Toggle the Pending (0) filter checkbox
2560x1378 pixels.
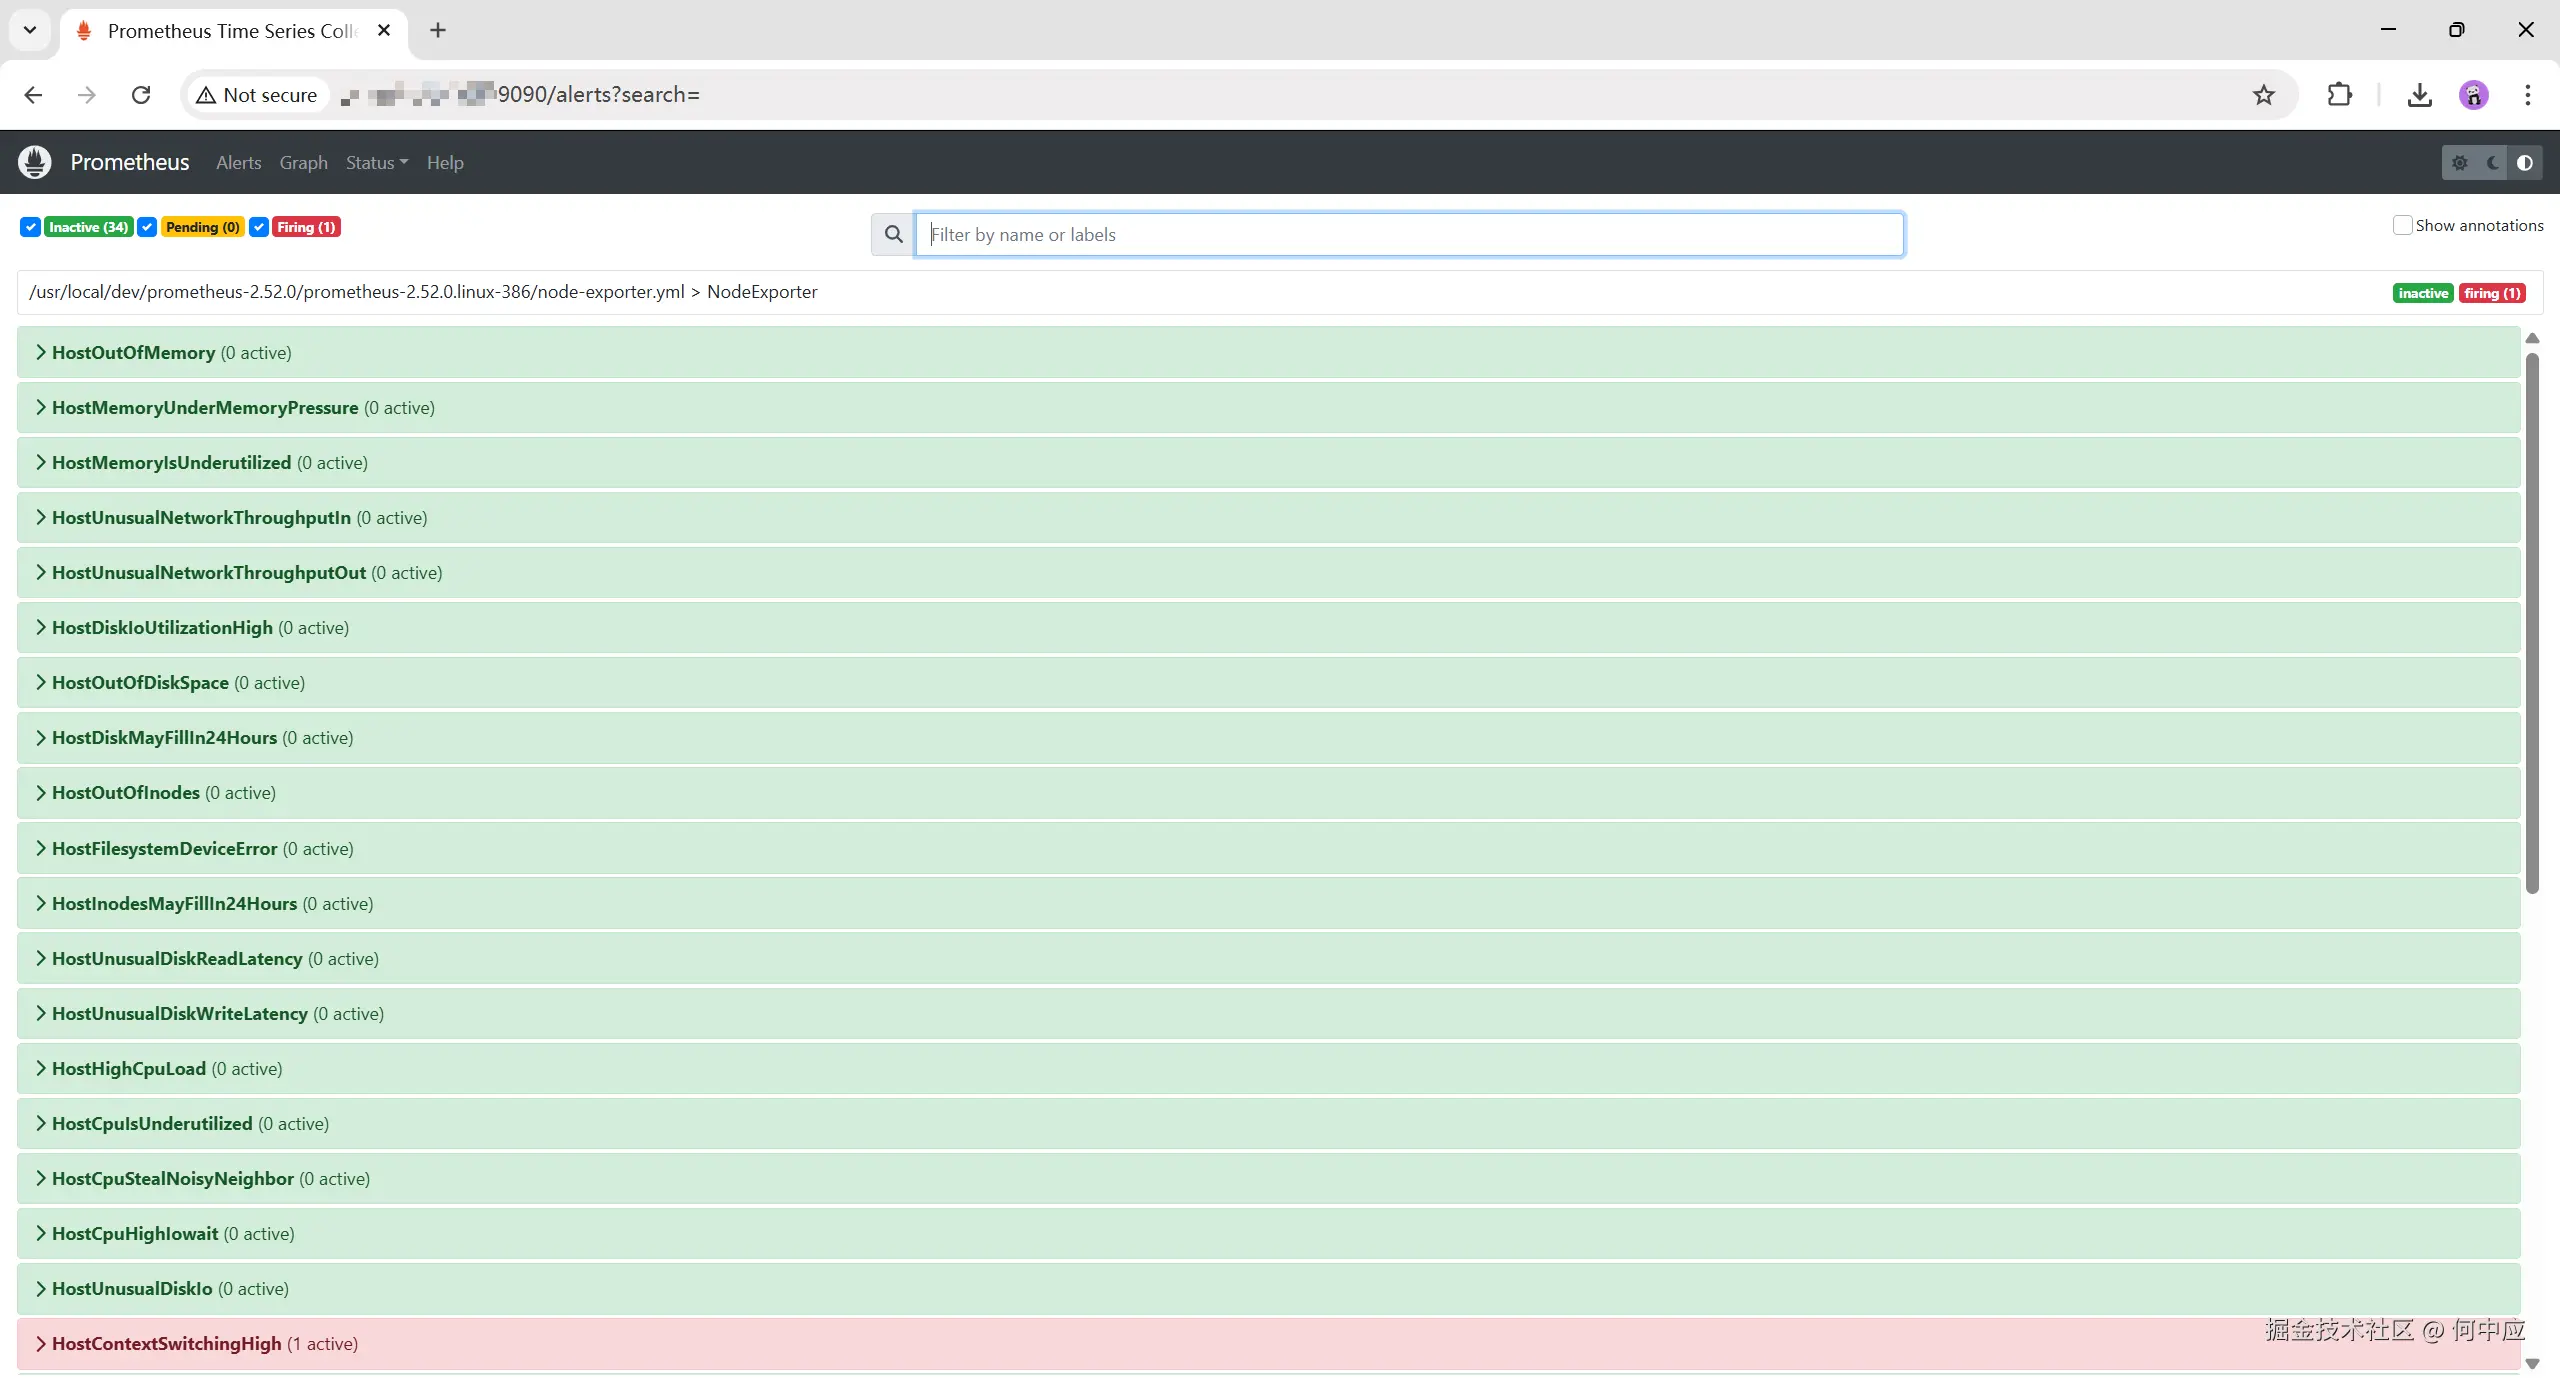(147, 227)
